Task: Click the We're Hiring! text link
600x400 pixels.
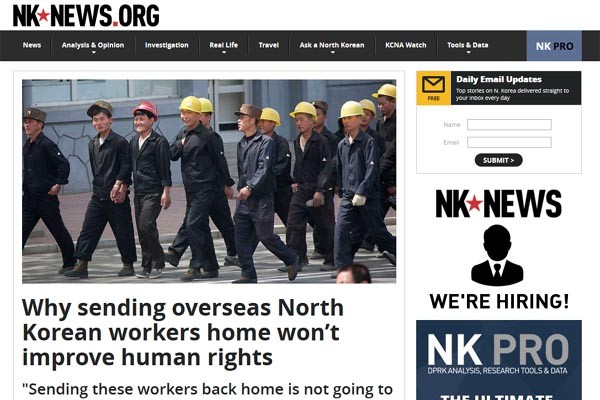Action: (x=499, y=301)
